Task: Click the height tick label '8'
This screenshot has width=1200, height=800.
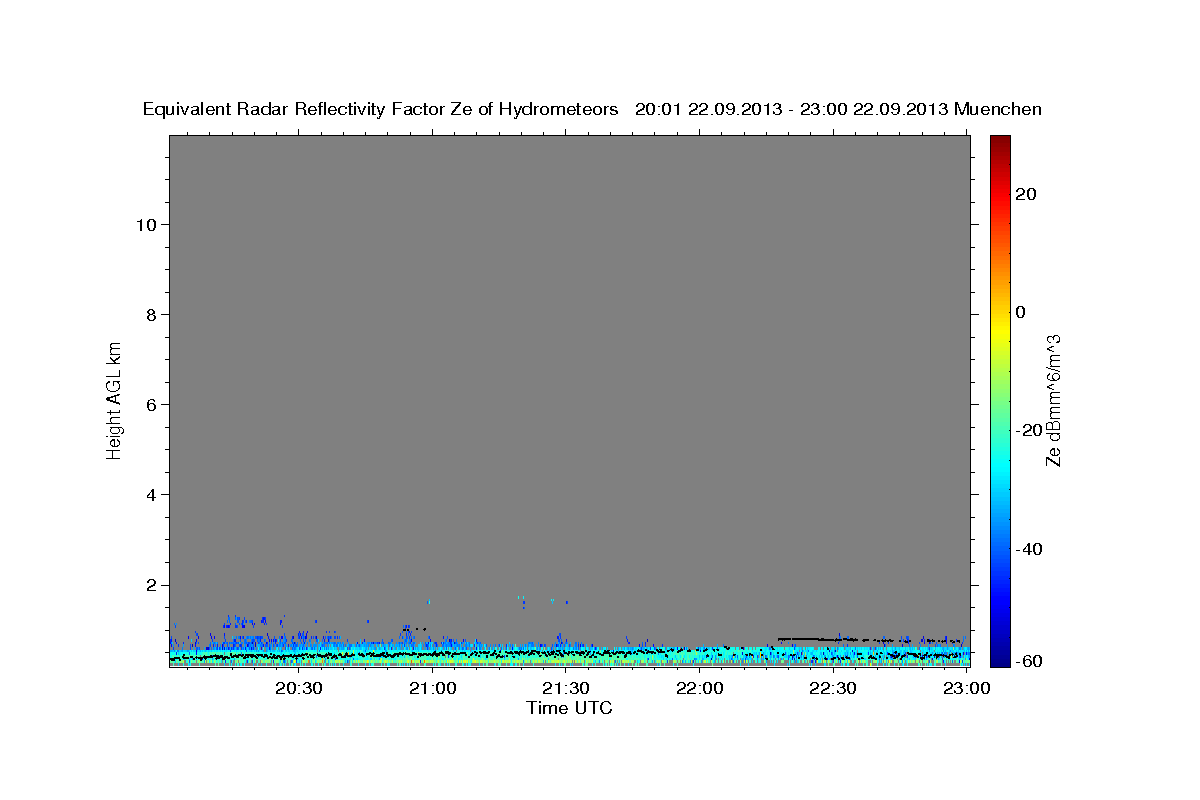Action: pos(150,314)
